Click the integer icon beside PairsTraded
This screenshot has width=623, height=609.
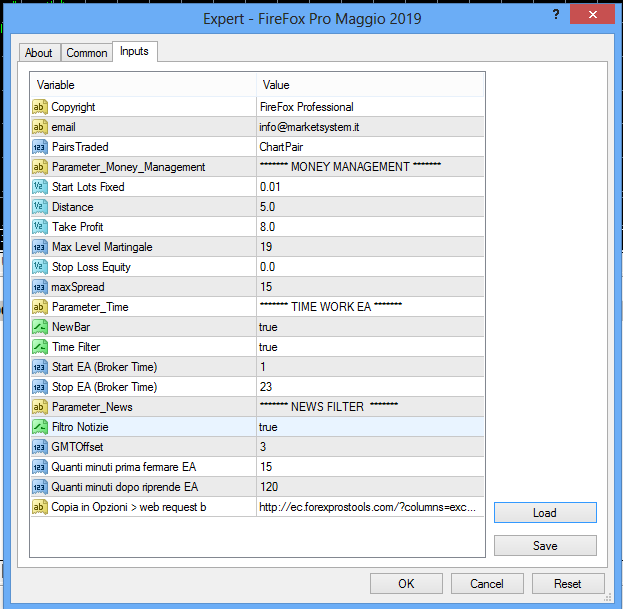tap(40, 147)
